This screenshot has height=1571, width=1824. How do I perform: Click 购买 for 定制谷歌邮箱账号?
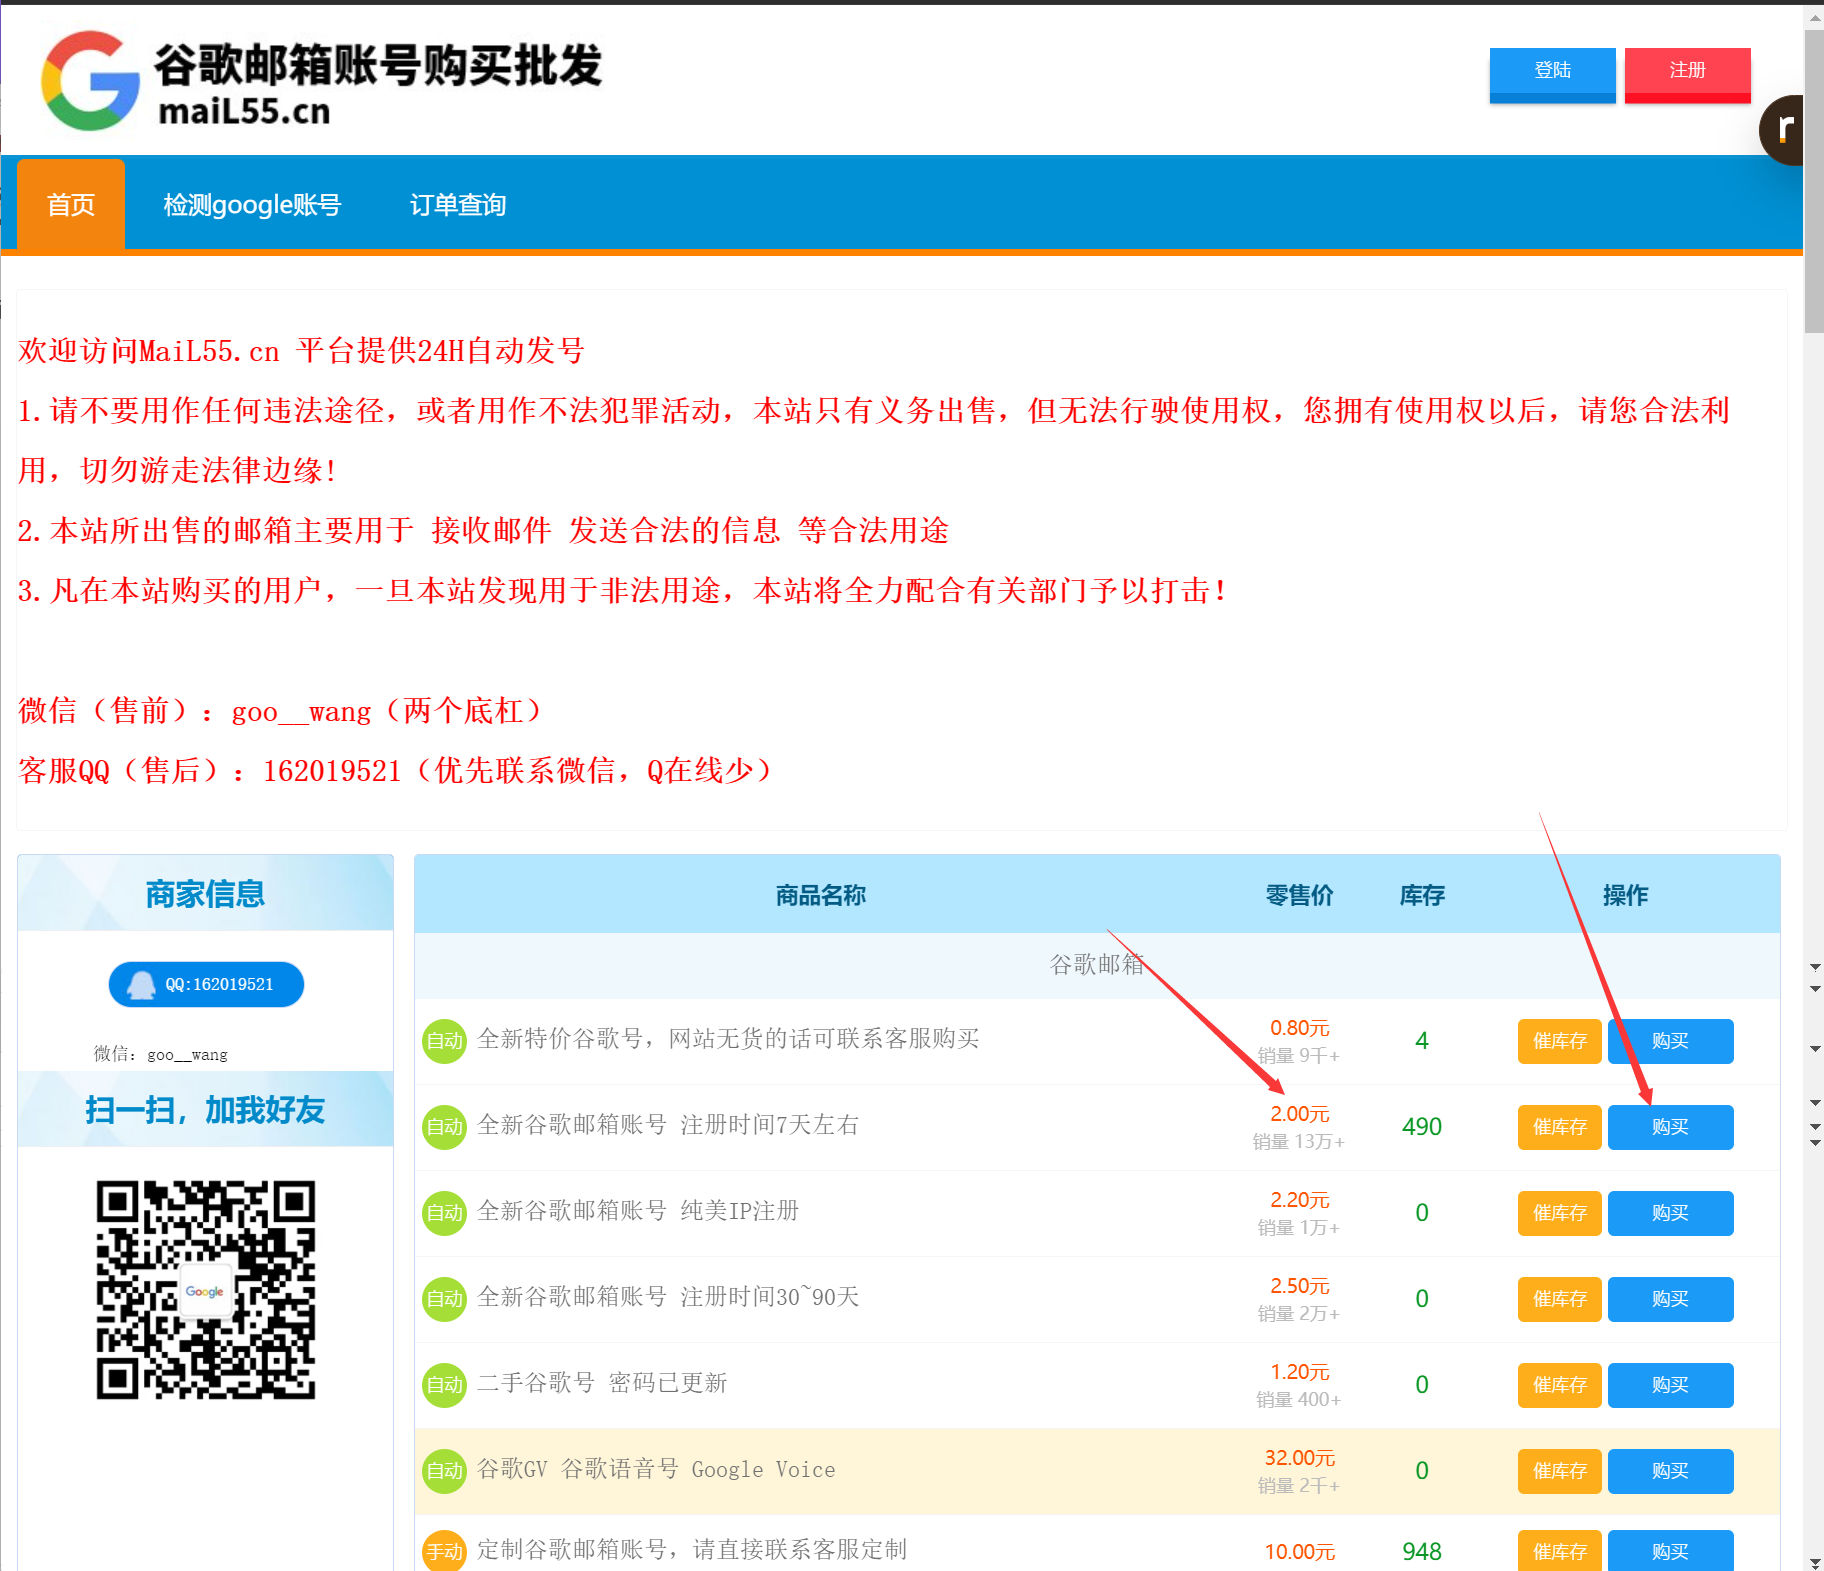coord(1670,1551)
